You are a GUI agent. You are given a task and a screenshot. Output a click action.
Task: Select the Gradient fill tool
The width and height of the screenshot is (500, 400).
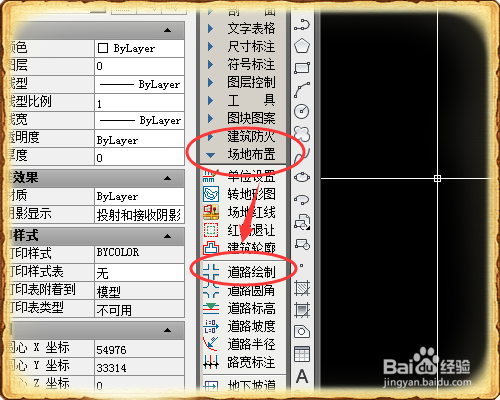[x=302, y=310]
